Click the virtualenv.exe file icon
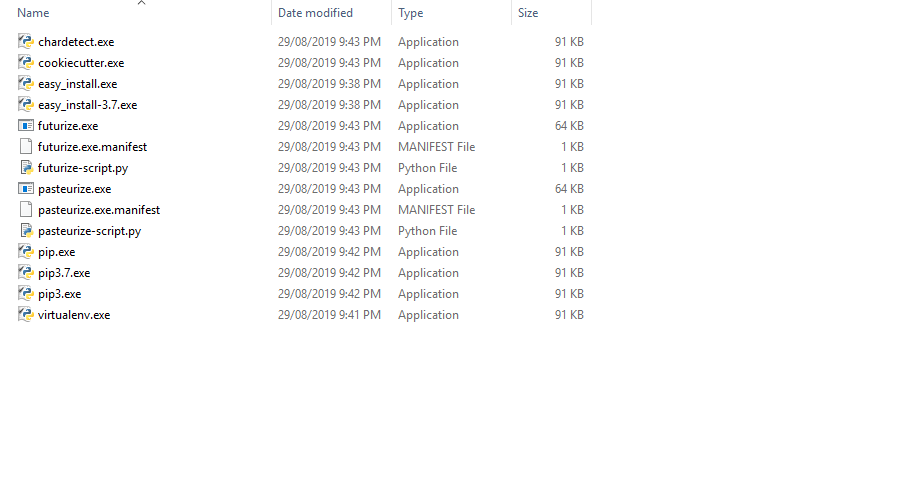 pyautogui.click(x=25, y=314)
